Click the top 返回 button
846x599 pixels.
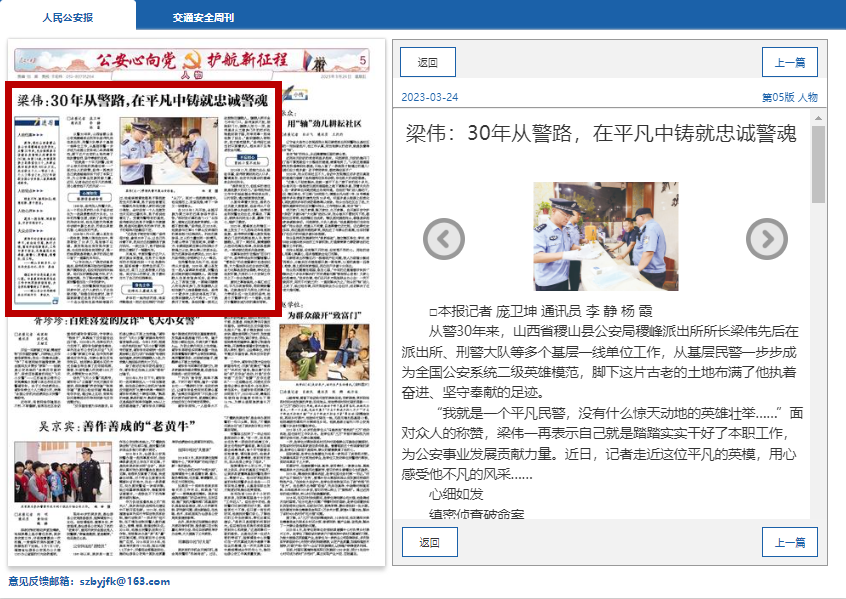[428, 62]
